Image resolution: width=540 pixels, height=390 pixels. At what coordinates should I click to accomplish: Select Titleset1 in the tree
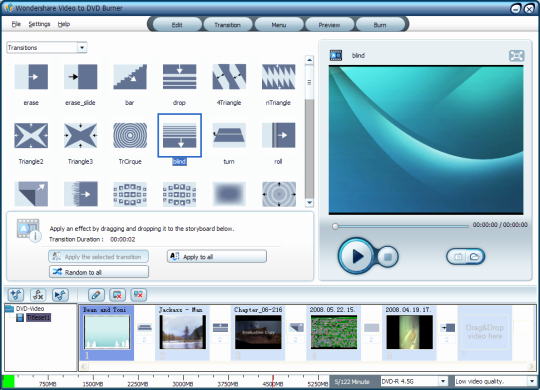click(x=39, y=317)
